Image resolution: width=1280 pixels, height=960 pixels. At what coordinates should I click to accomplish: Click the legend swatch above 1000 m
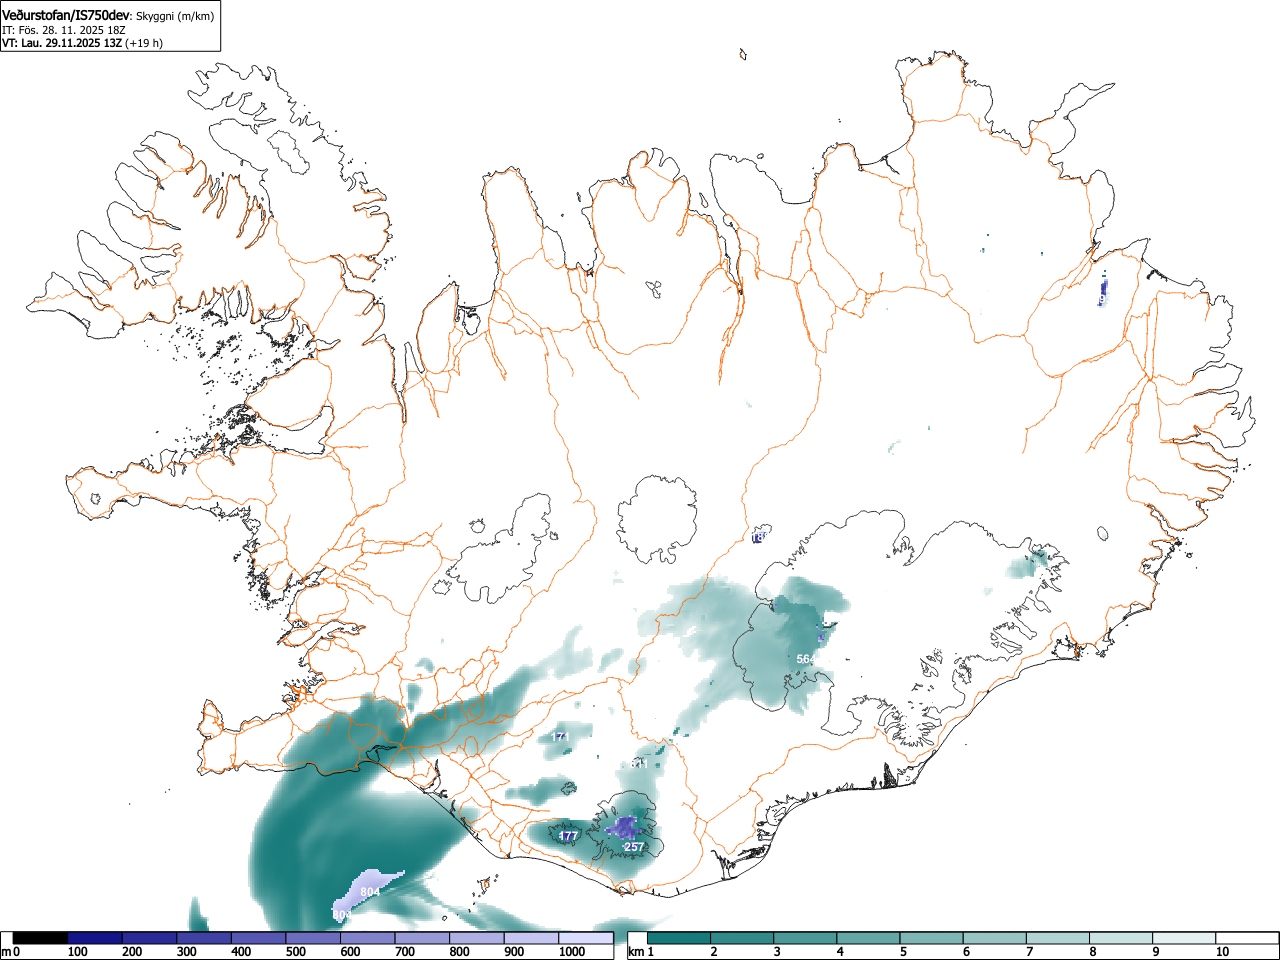click(586, 938)
